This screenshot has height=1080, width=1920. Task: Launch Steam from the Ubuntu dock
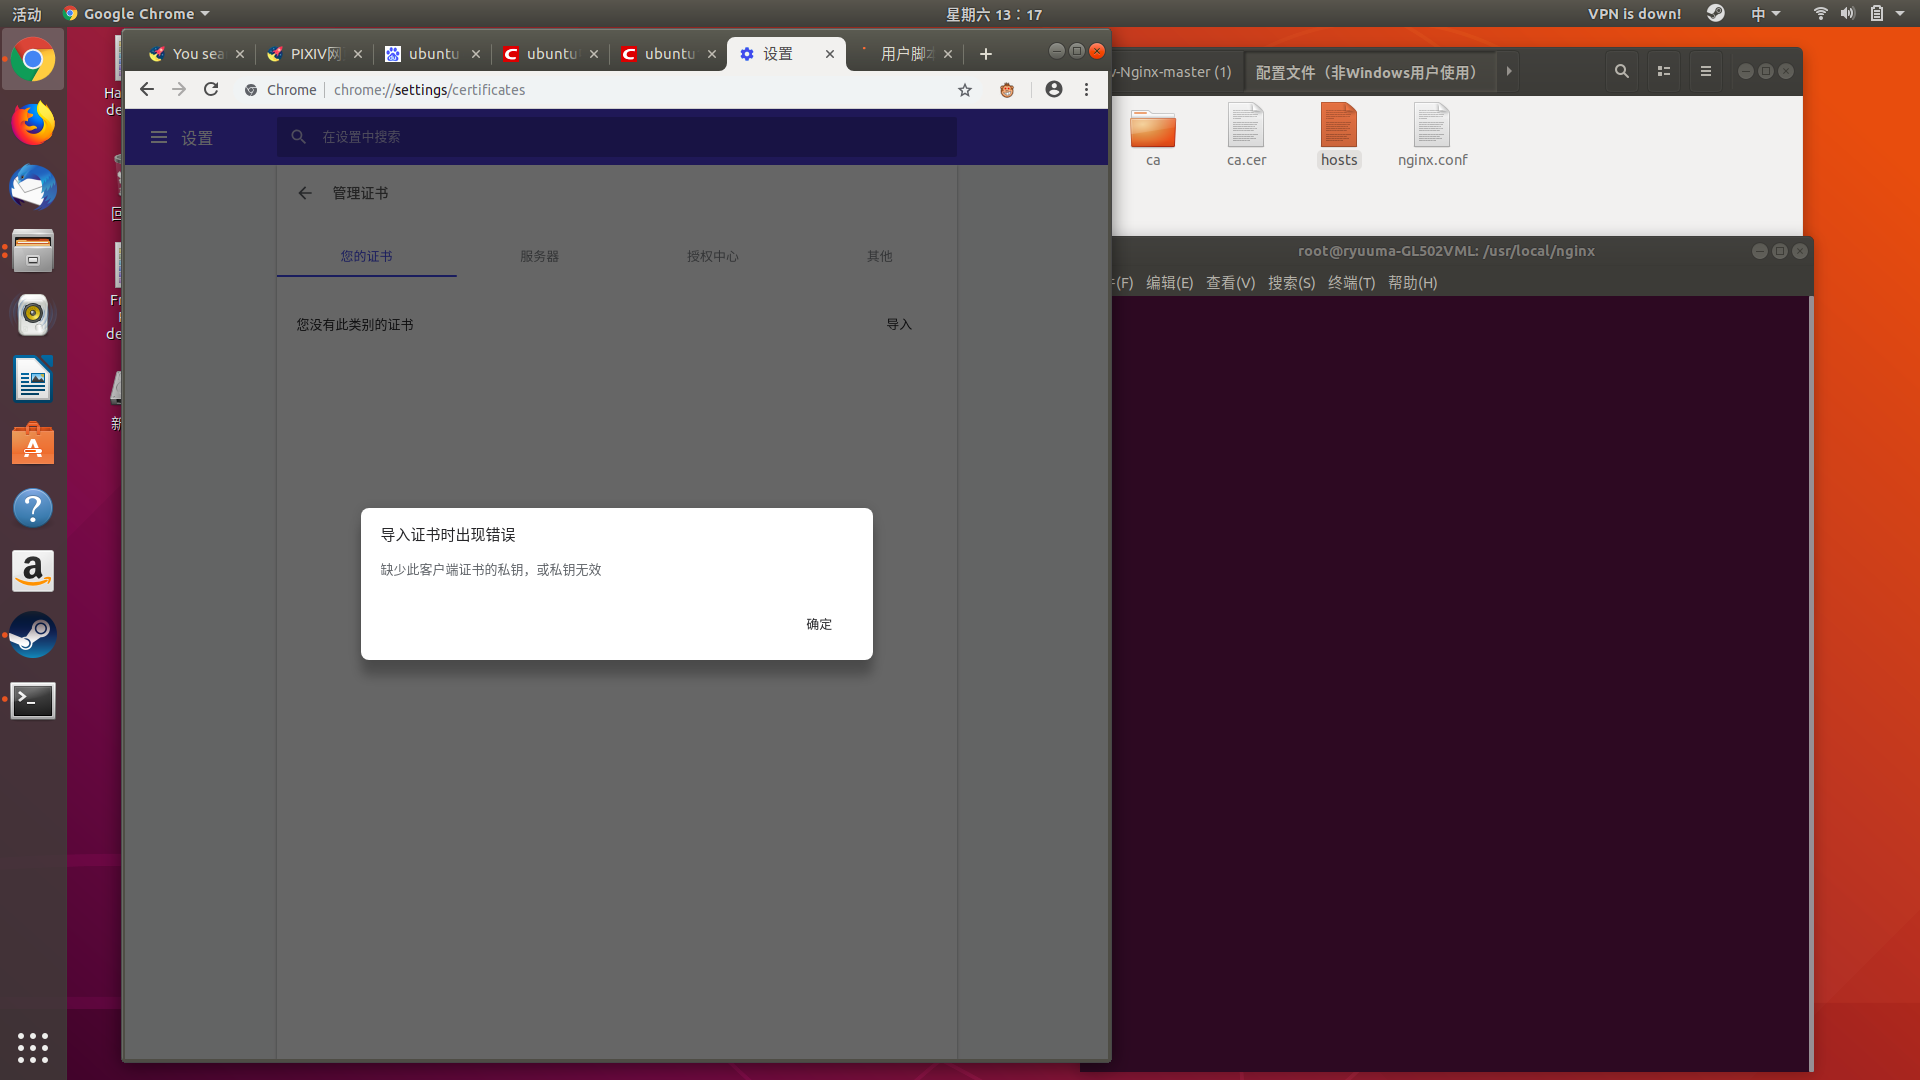[33, 635]
